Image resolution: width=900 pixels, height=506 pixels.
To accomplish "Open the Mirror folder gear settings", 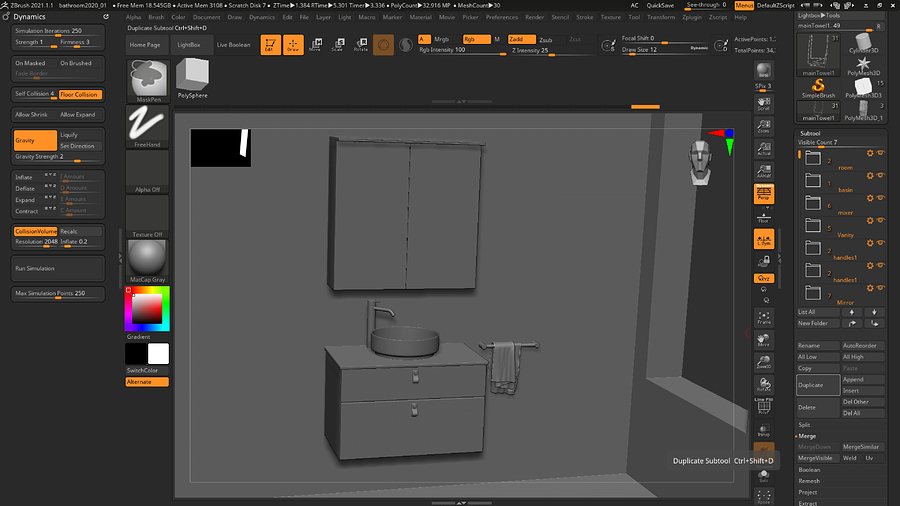I will pyautogui.click(x=870, y=288).
